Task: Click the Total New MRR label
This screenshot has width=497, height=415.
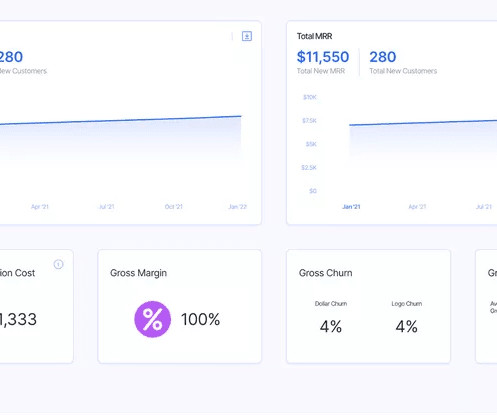Action: (321, 71)
